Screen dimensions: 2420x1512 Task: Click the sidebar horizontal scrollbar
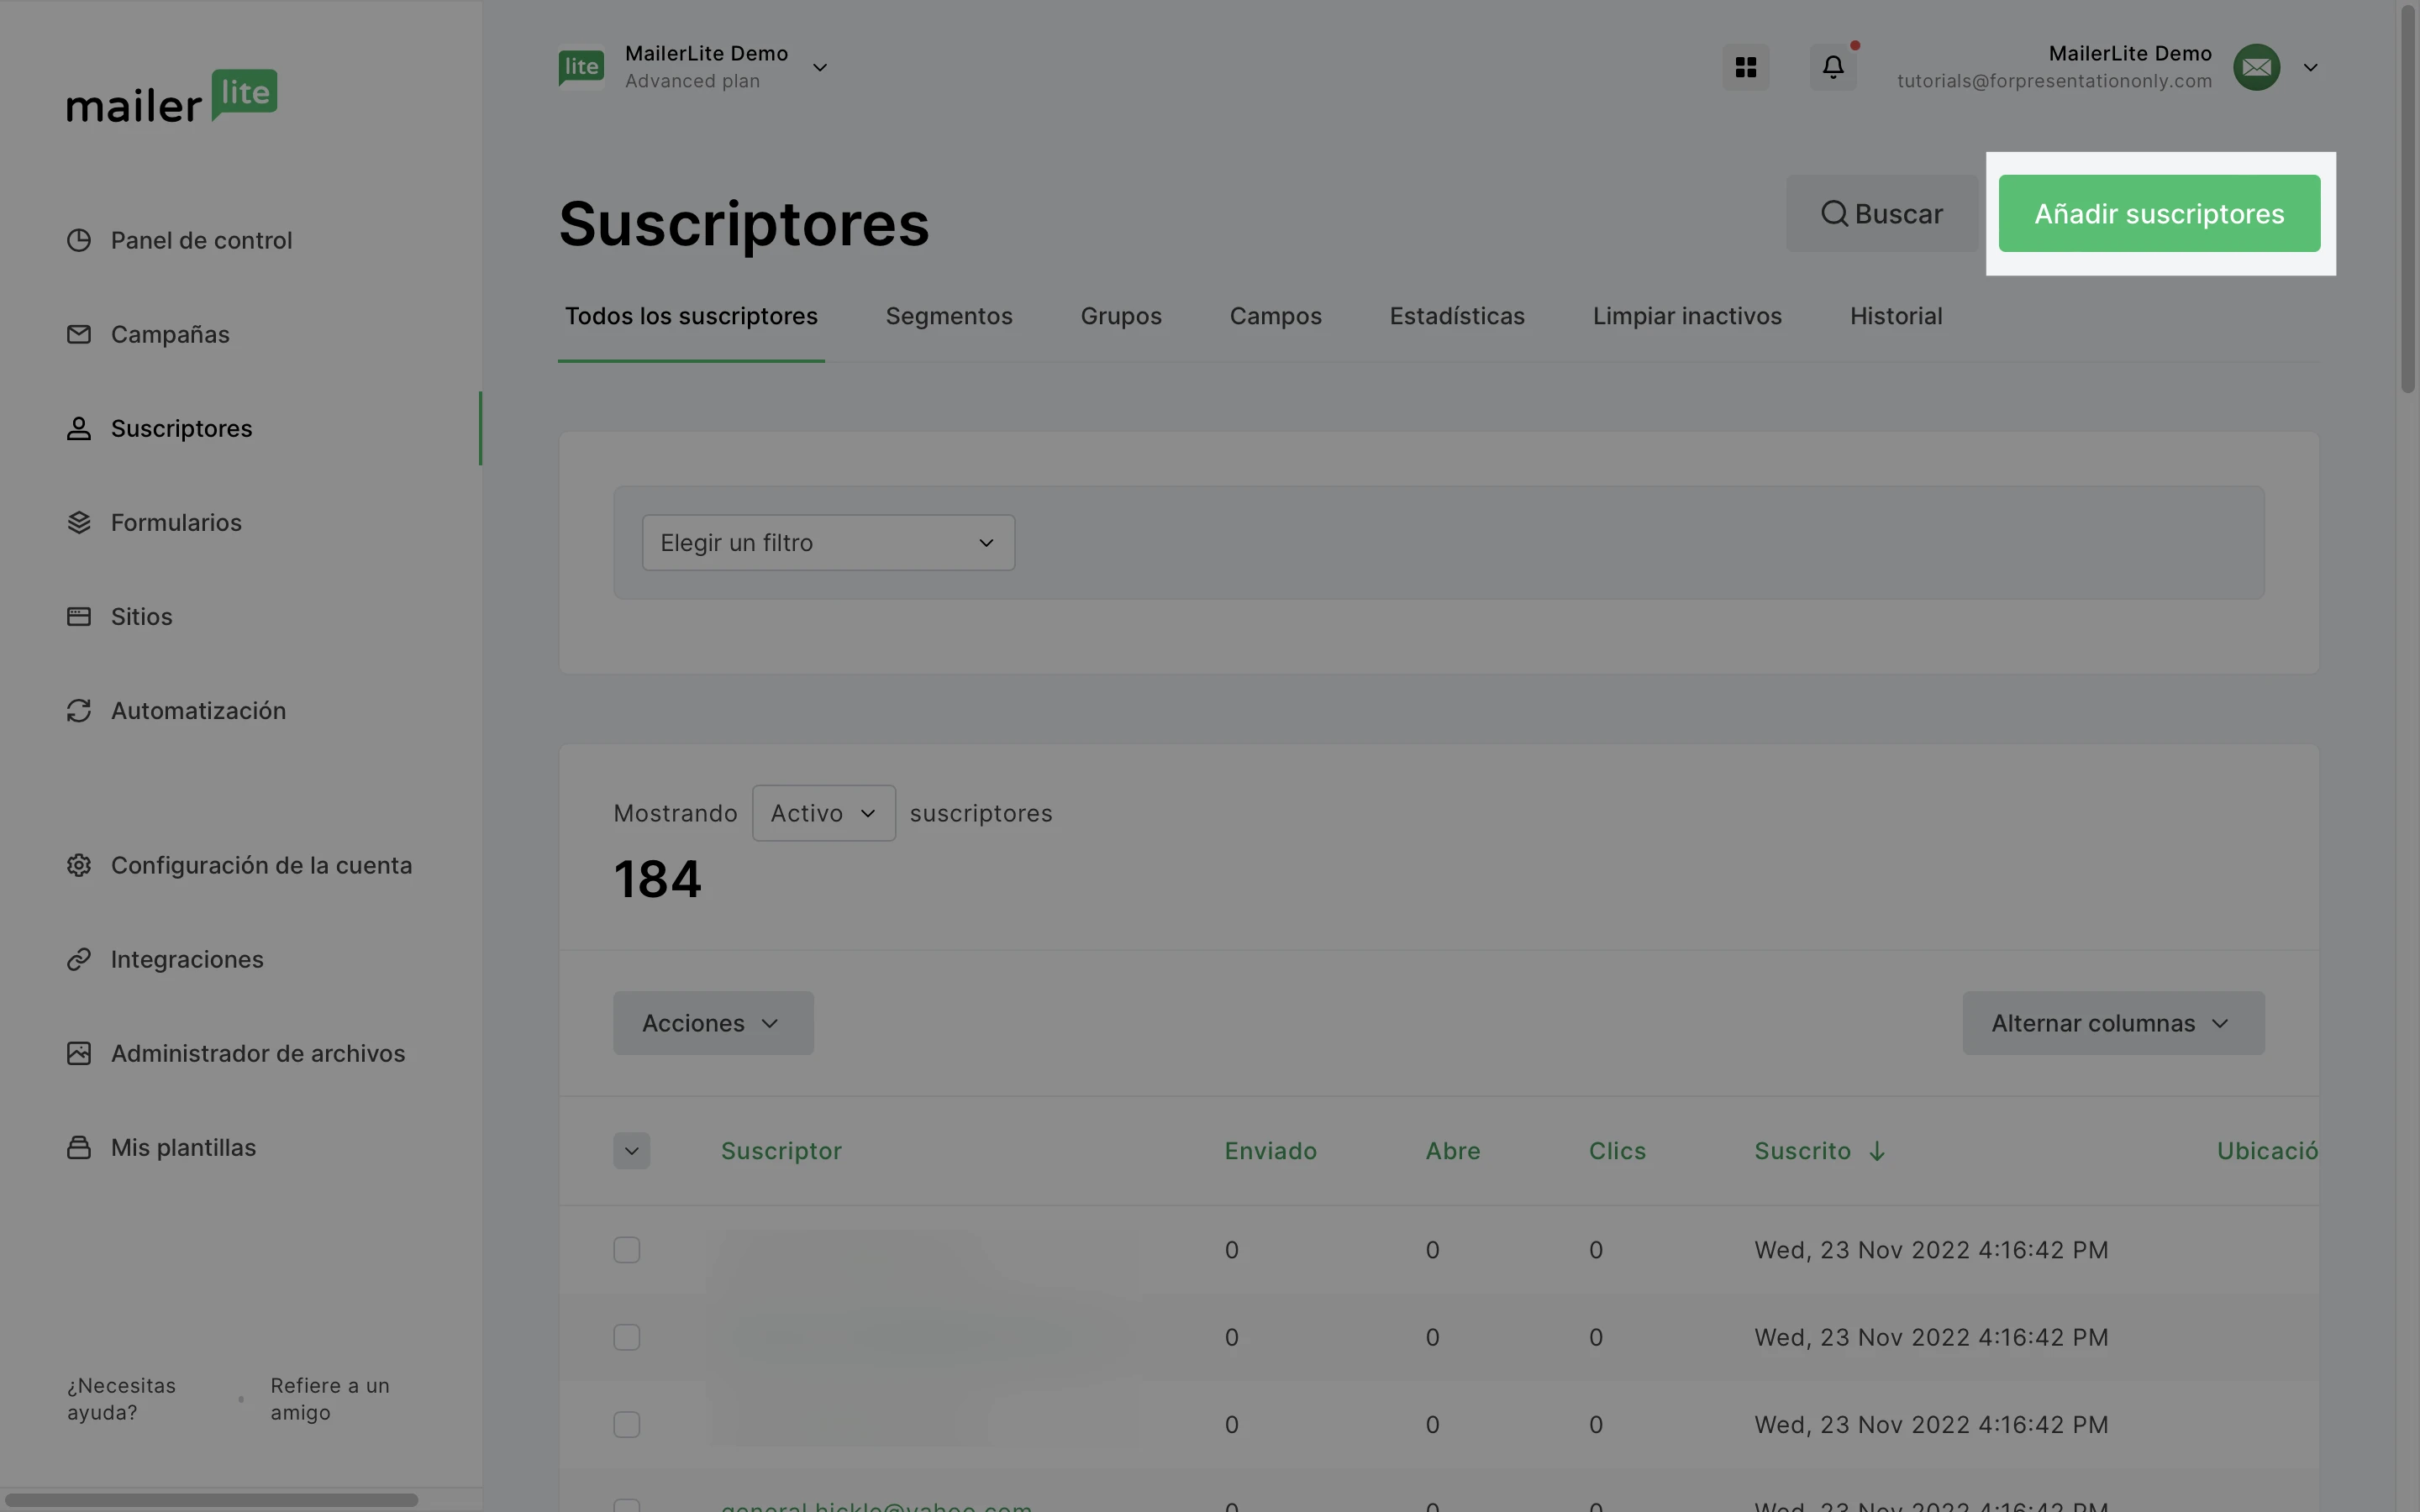tap(210, 1500)
